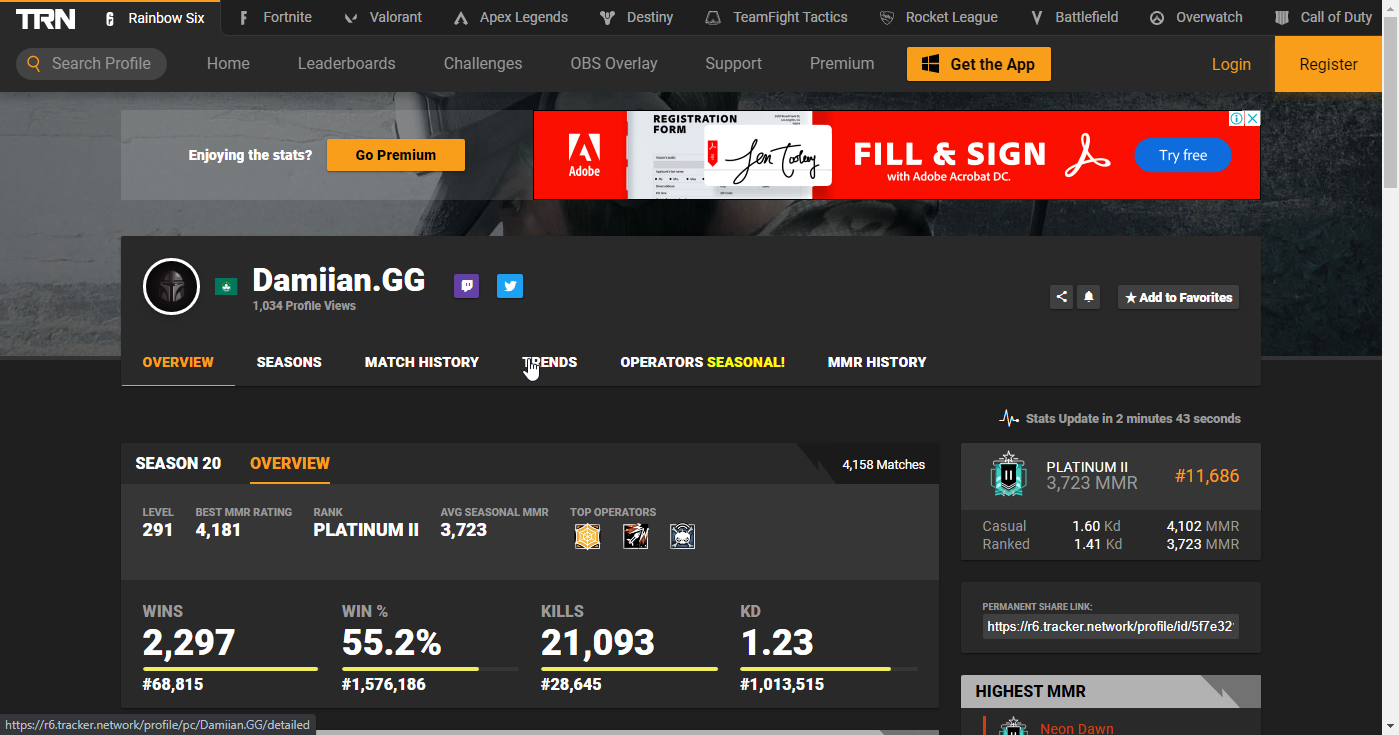Add the profile to Favorites

1178,297
